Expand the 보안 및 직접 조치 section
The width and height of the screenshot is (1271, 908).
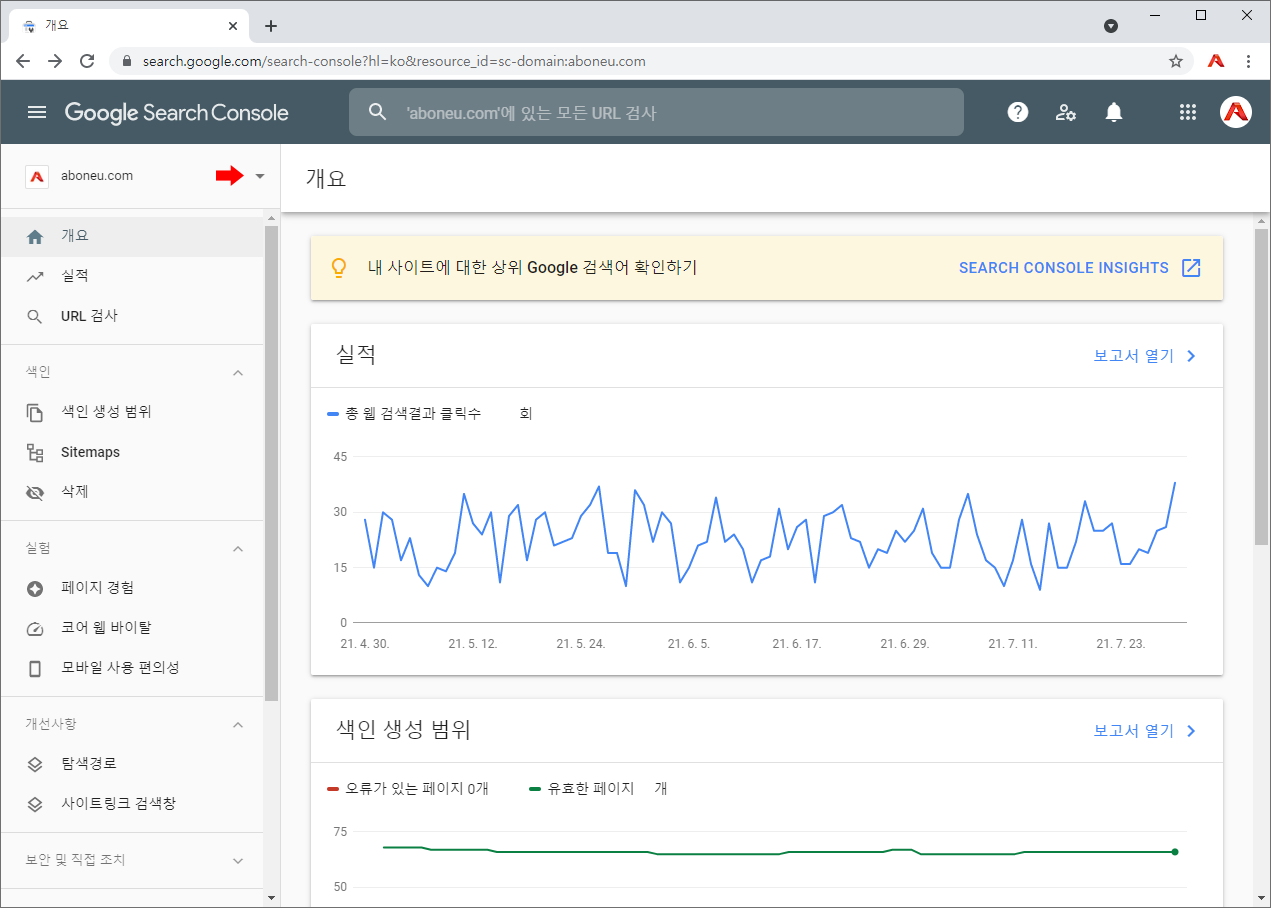[x=238, y=860]
